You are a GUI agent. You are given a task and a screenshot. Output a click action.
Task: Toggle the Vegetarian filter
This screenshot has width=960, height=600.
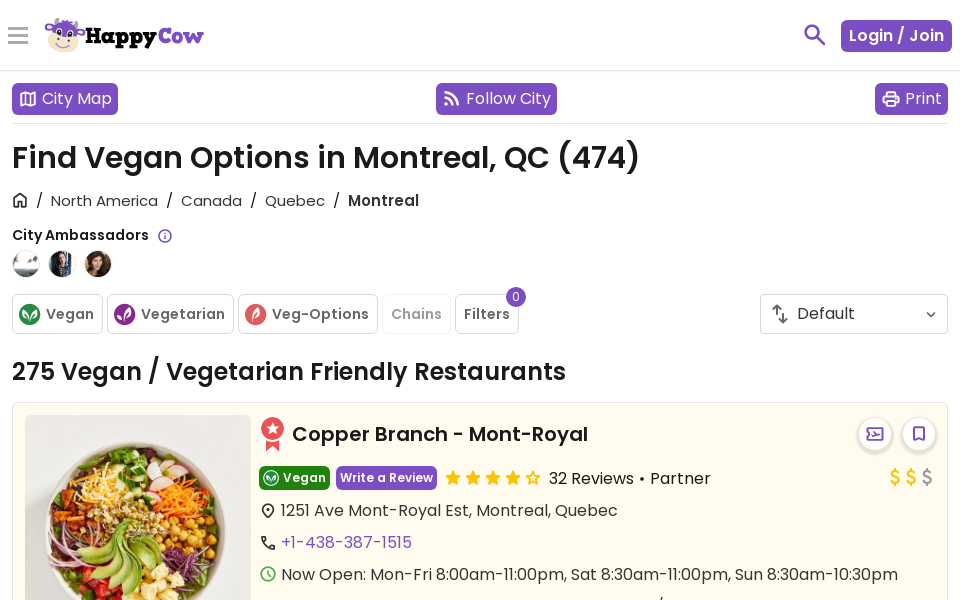(x=170, y=314)
